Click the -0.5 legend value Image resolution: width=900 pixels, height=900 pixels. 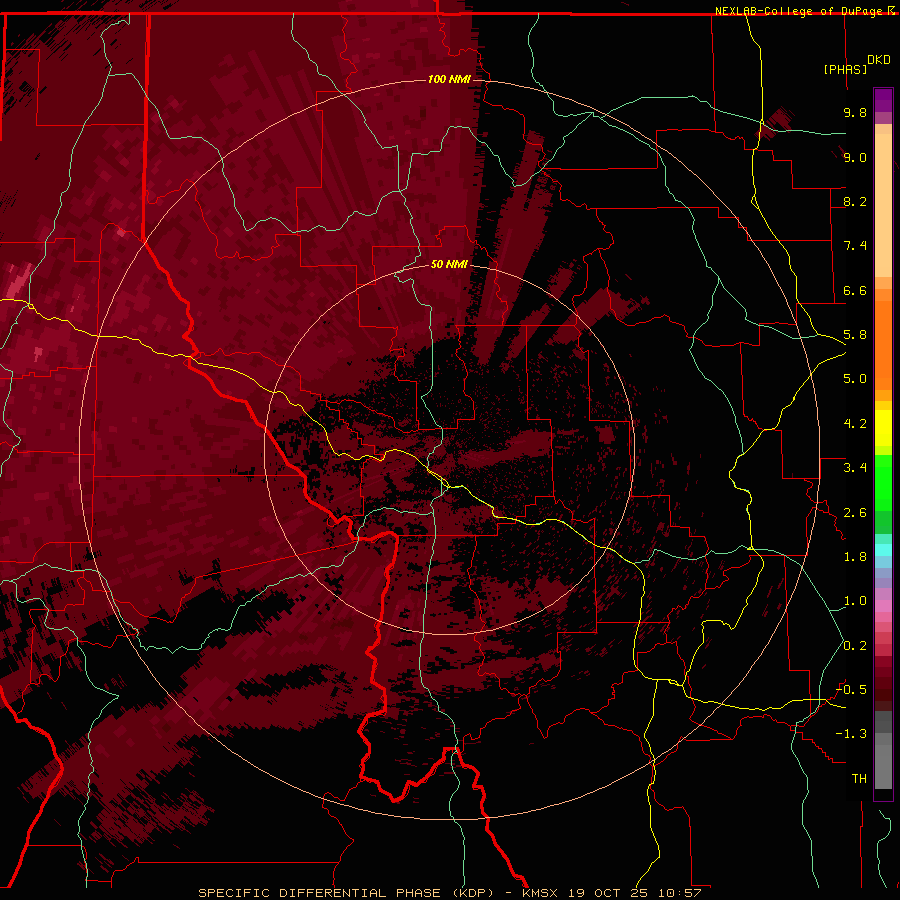pyautogui.click(x=851, y=690)
